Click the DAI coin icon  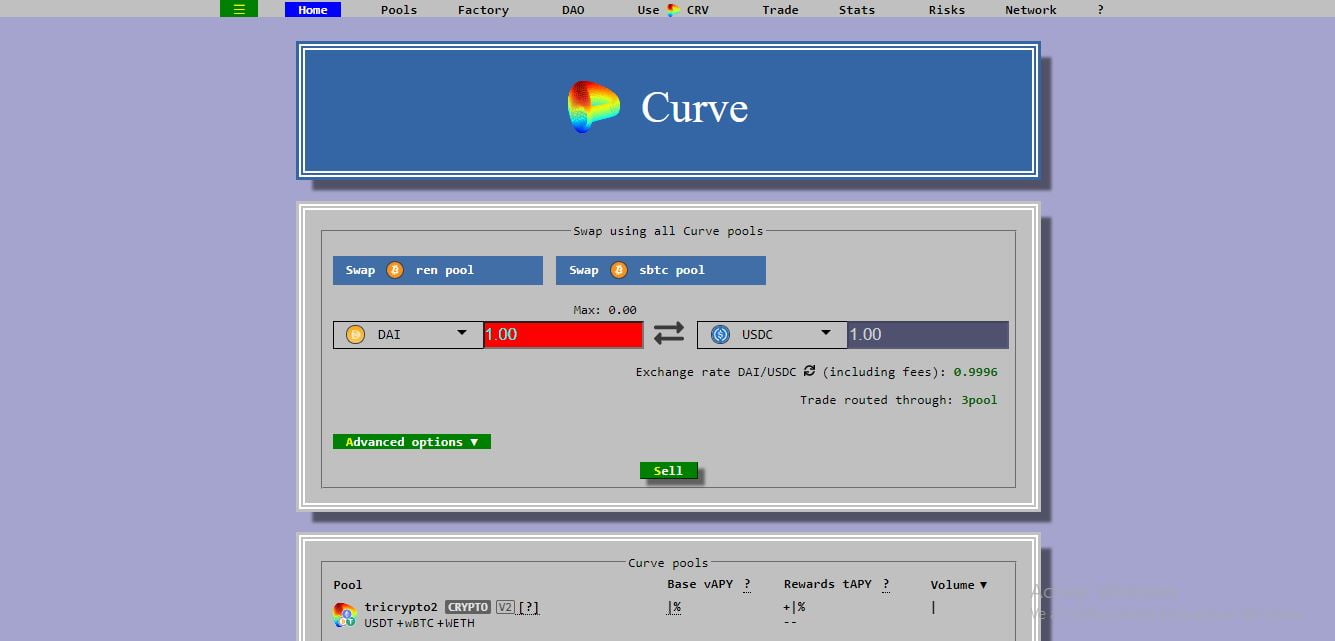click(355, 335)
